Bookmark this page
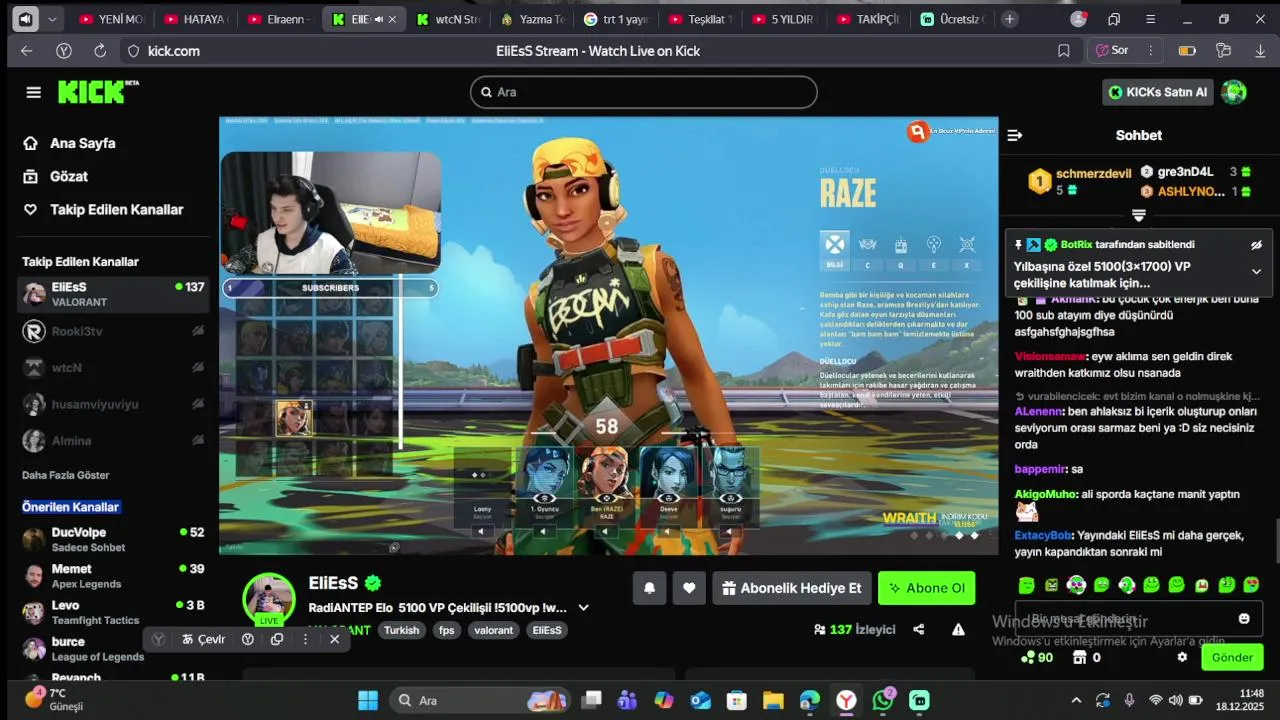Image resolution: width=1280 pixels, height=720 pixels. tap(1064, 51)
